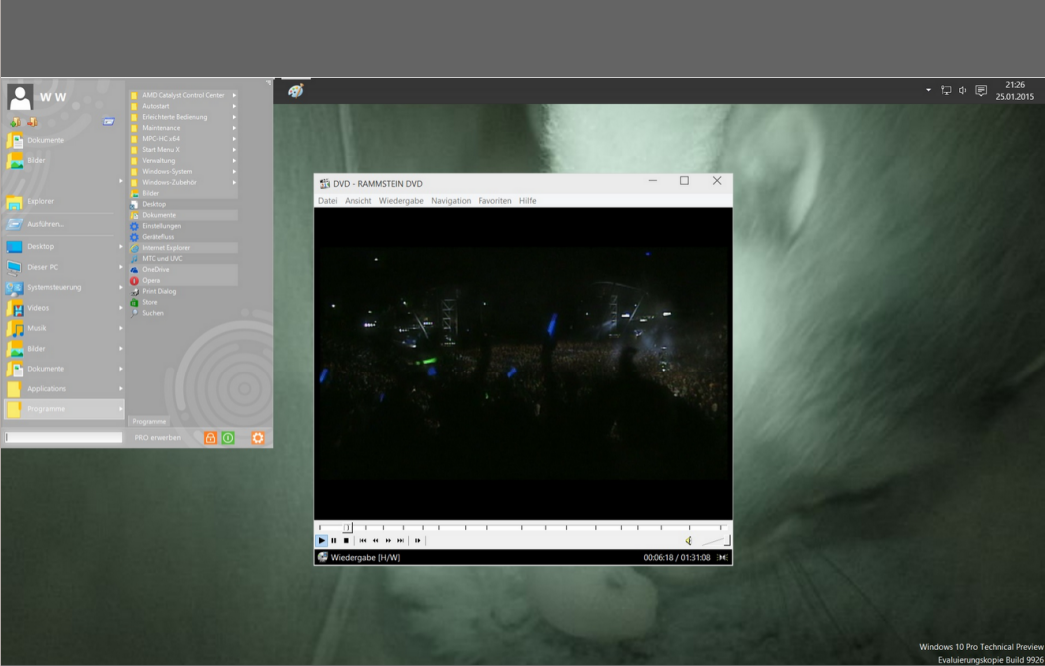Click the volume slider in the player

[x=714, y=541]
